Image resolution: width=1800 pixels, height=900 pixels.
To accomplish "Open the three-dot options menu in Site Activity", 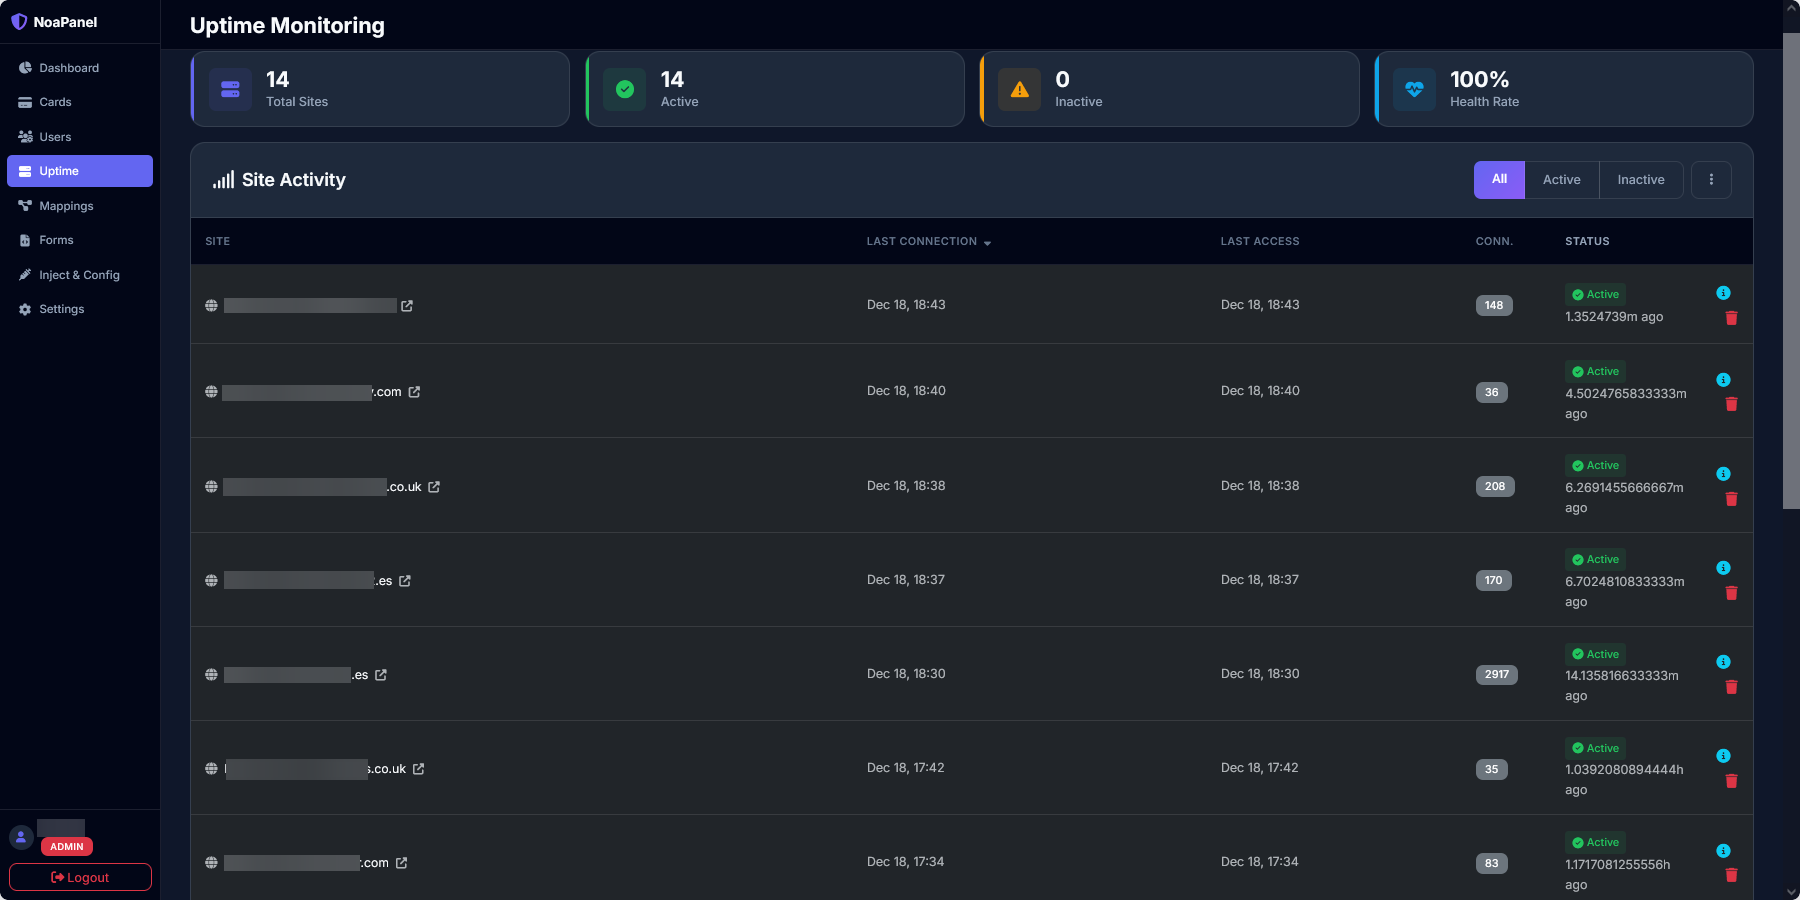I will click(x=1711, y=180).
